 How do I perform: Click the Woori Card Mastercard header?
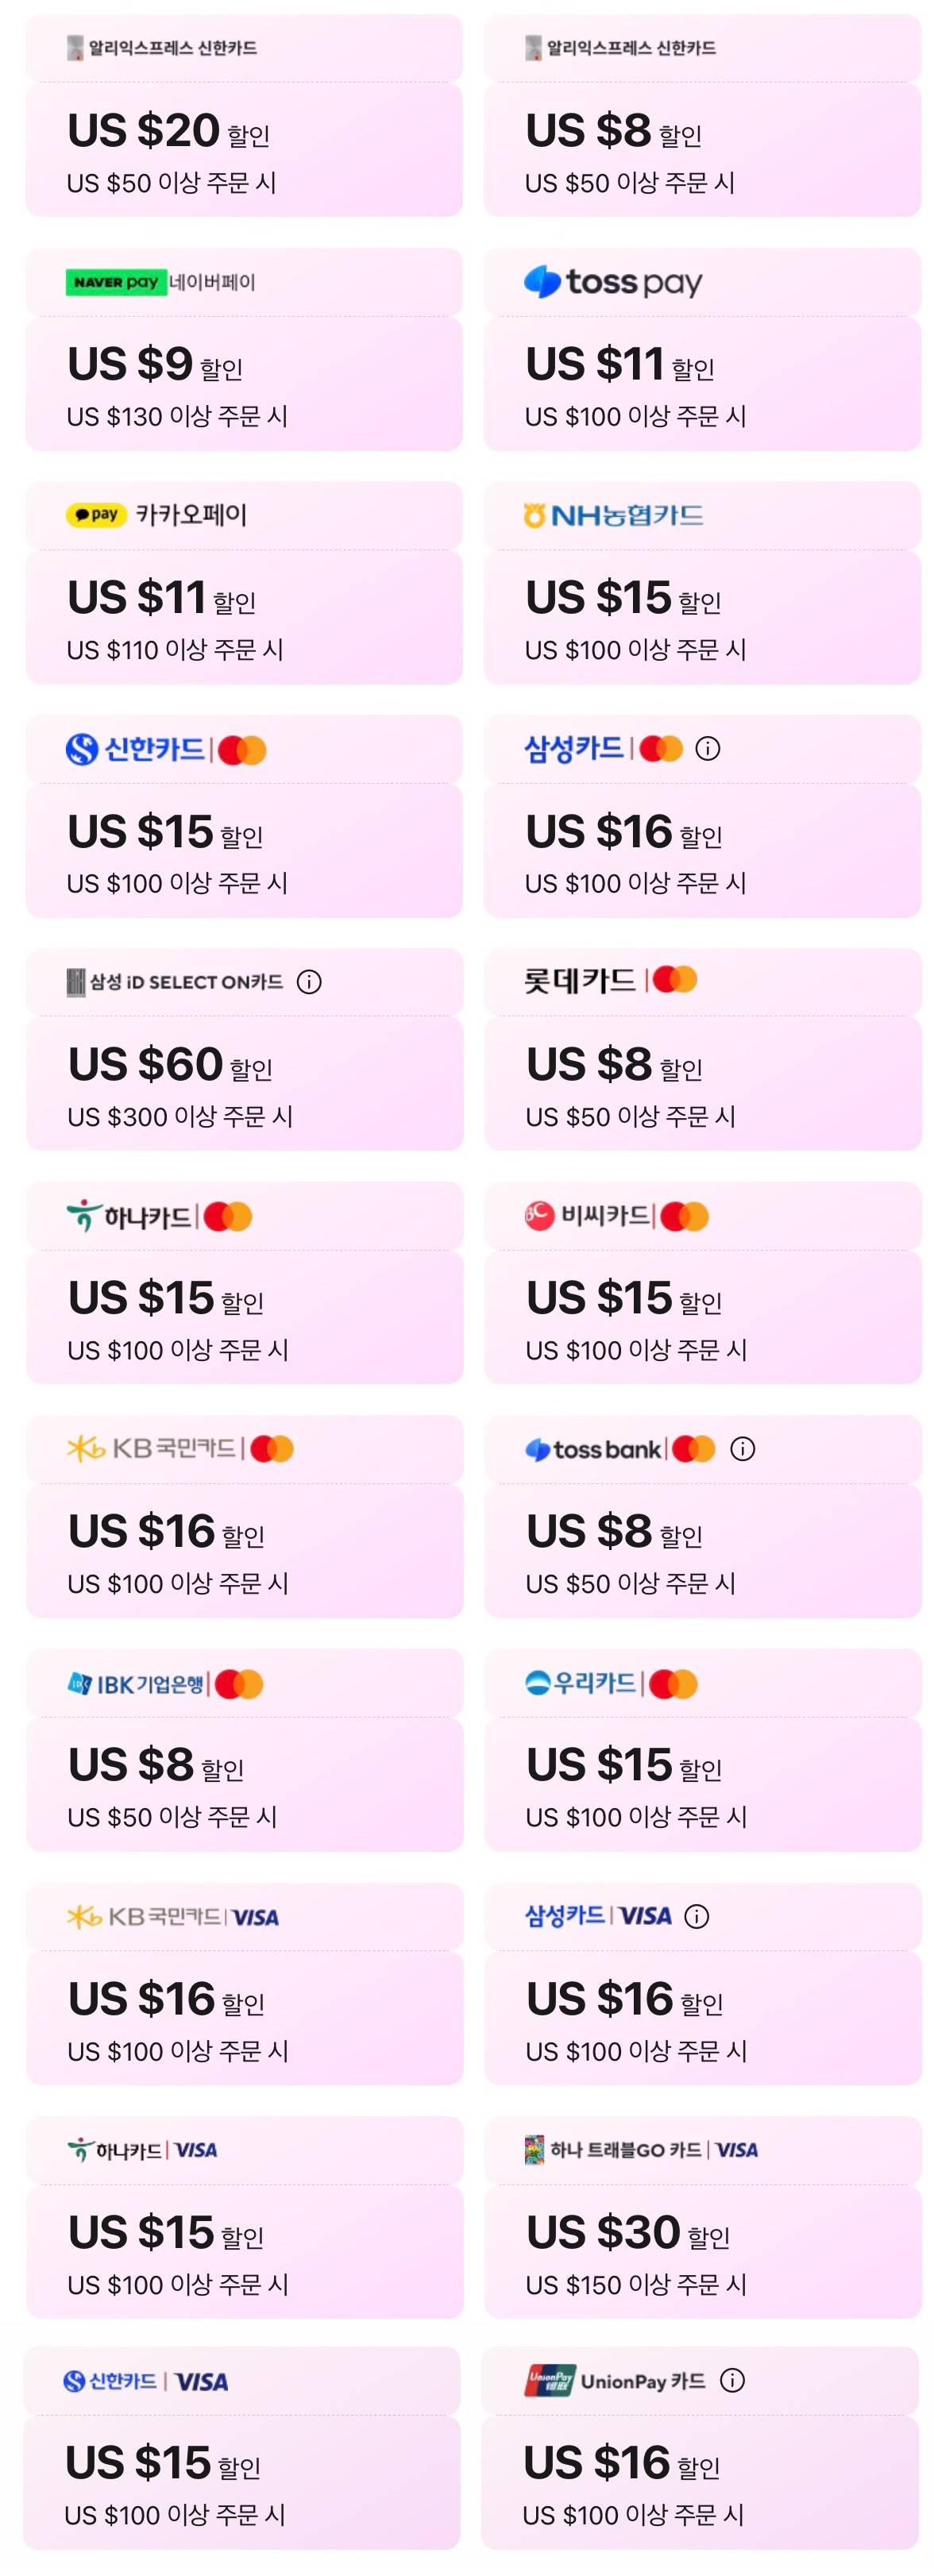coord(611,1684)
